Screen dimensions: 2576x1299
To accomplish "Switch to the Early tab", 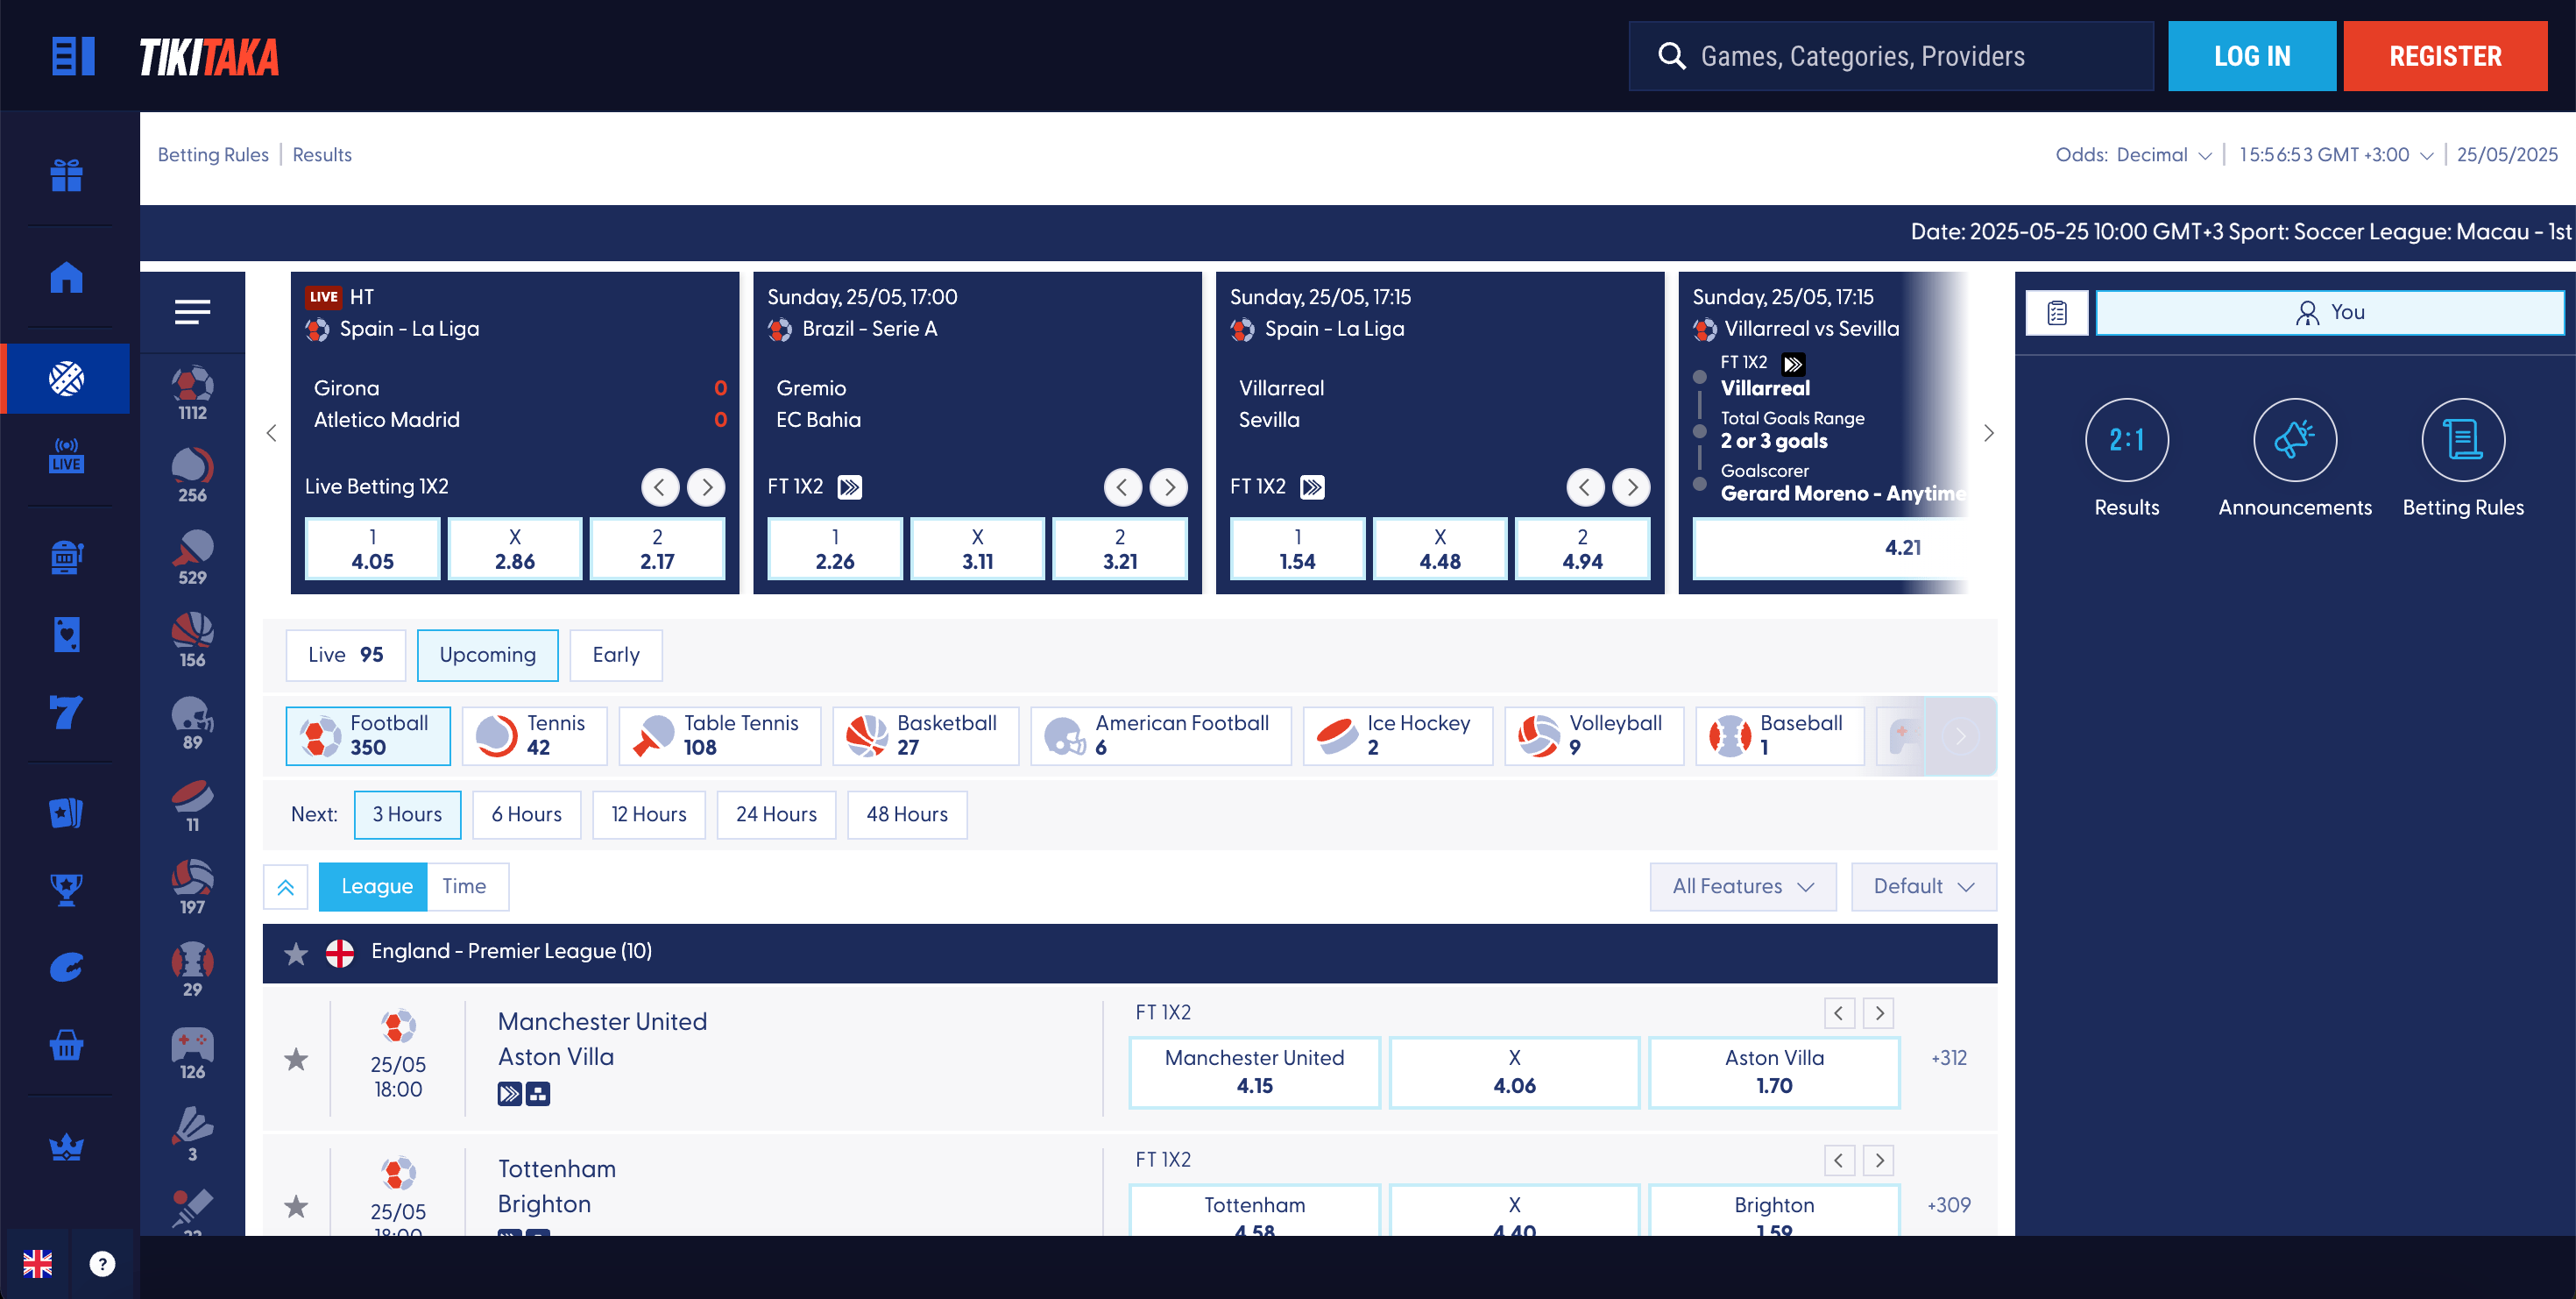I will [615, 655].
